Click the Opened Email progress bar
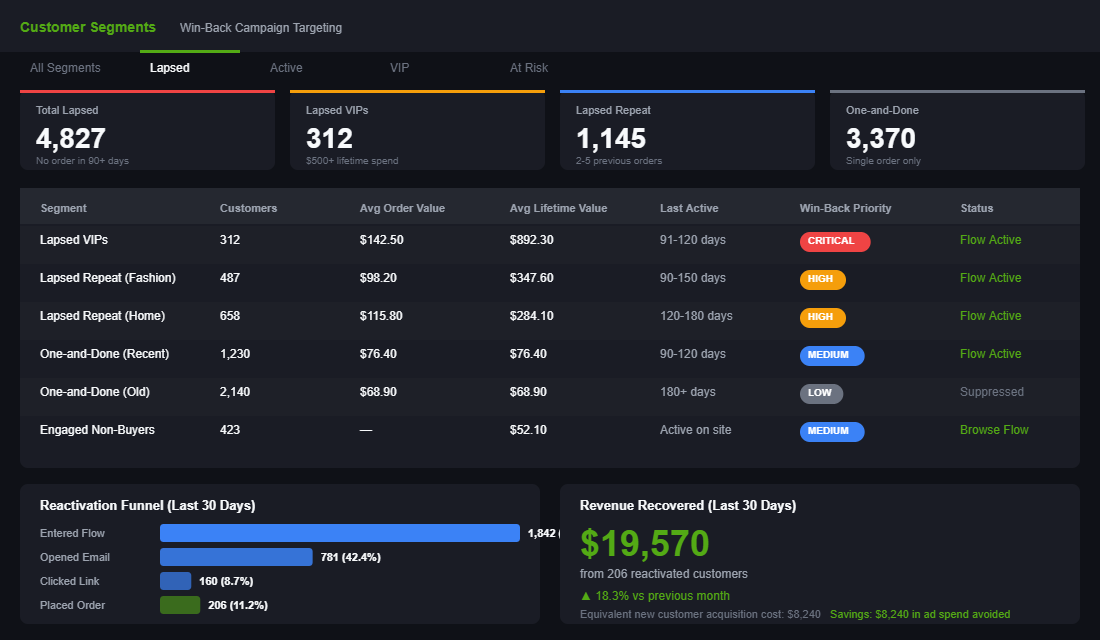1100x640 pixels. point(236,557)
